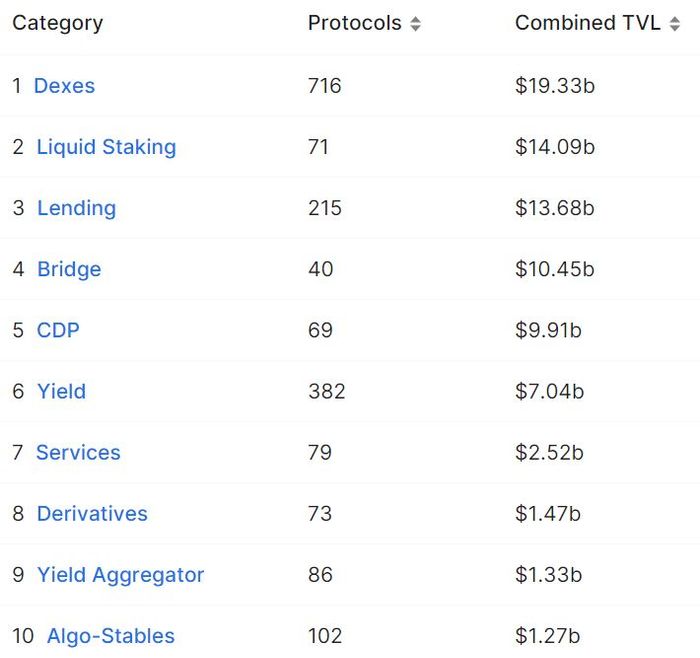Open the Bridge category link

(x=69, y=269)
